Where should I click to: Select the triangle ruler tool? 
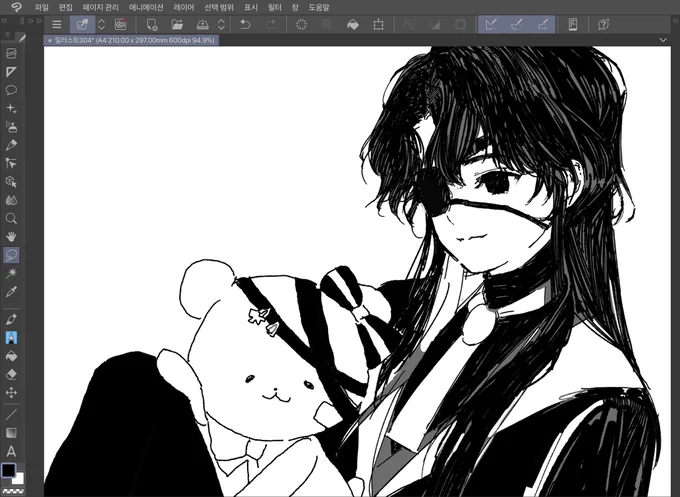click(x=11, y=72)
